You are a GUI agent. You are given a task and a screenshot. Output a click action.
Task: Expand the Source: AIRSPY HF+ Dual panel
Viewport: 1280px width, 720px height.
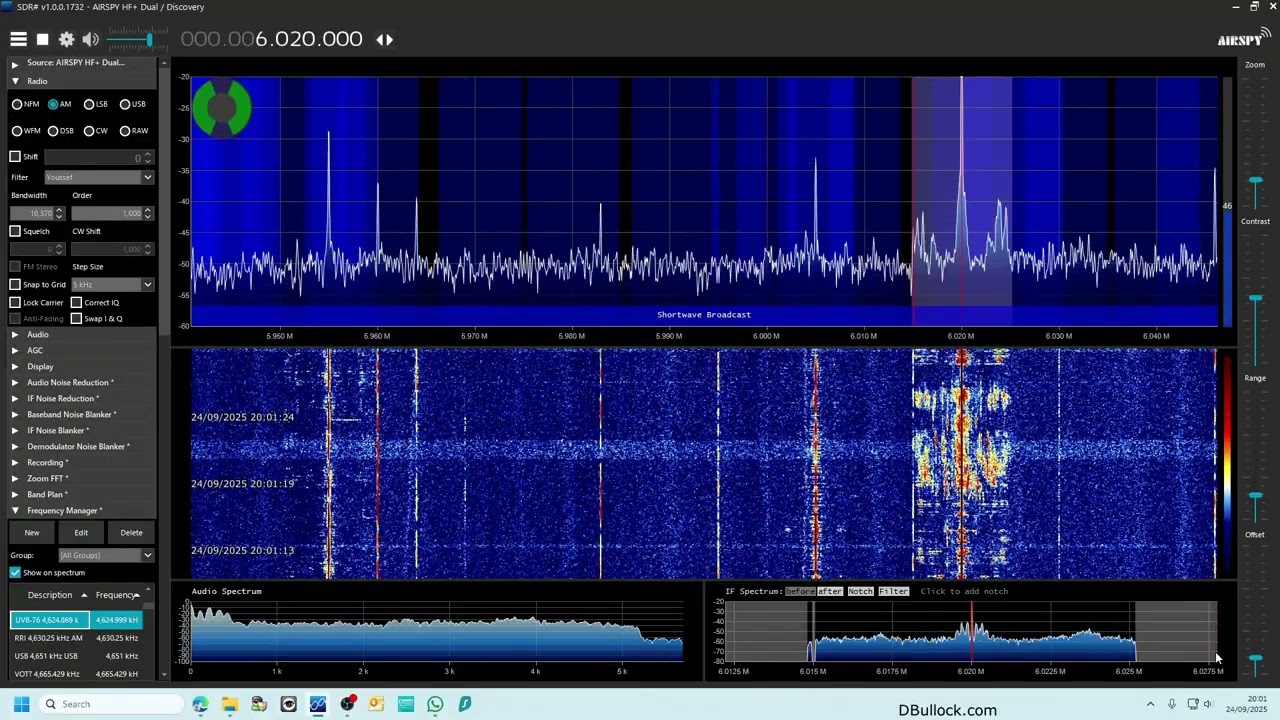click(14, 63)
